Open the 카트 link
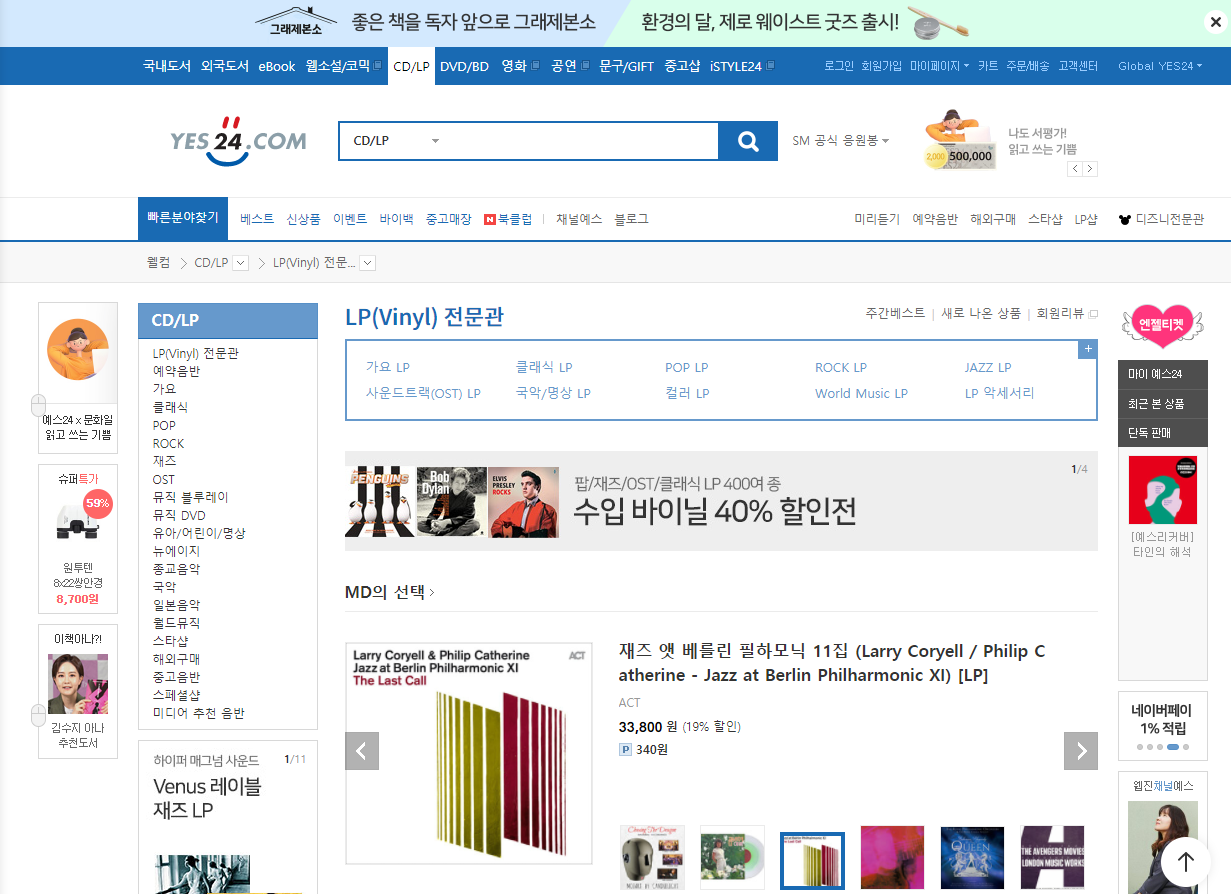This screenshot has height=894, width=1231. click(988, 66)
